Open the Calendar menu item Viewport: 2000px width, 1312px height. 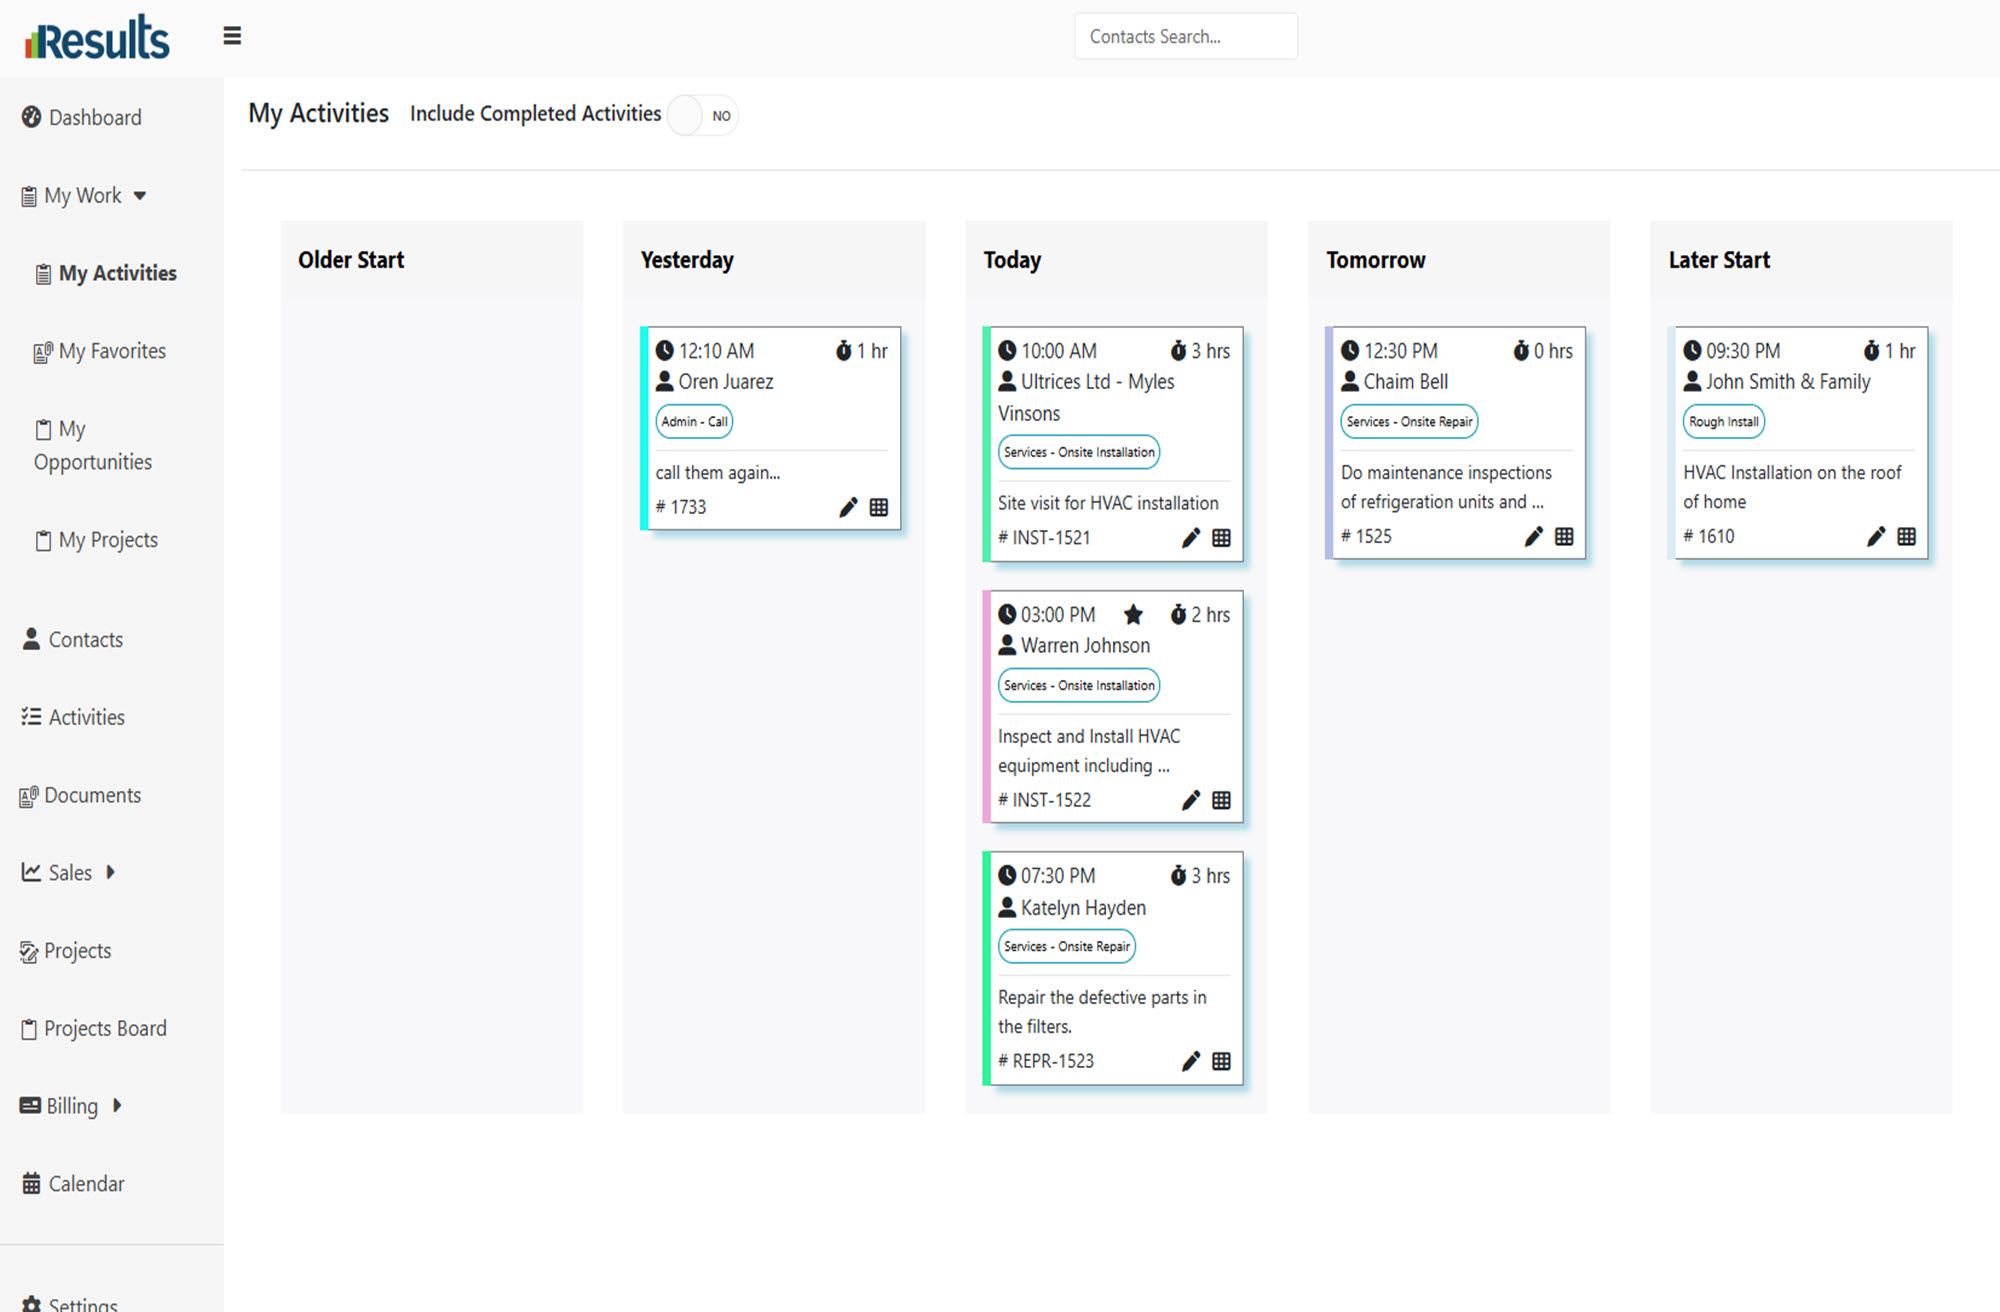coord(86,1183)
